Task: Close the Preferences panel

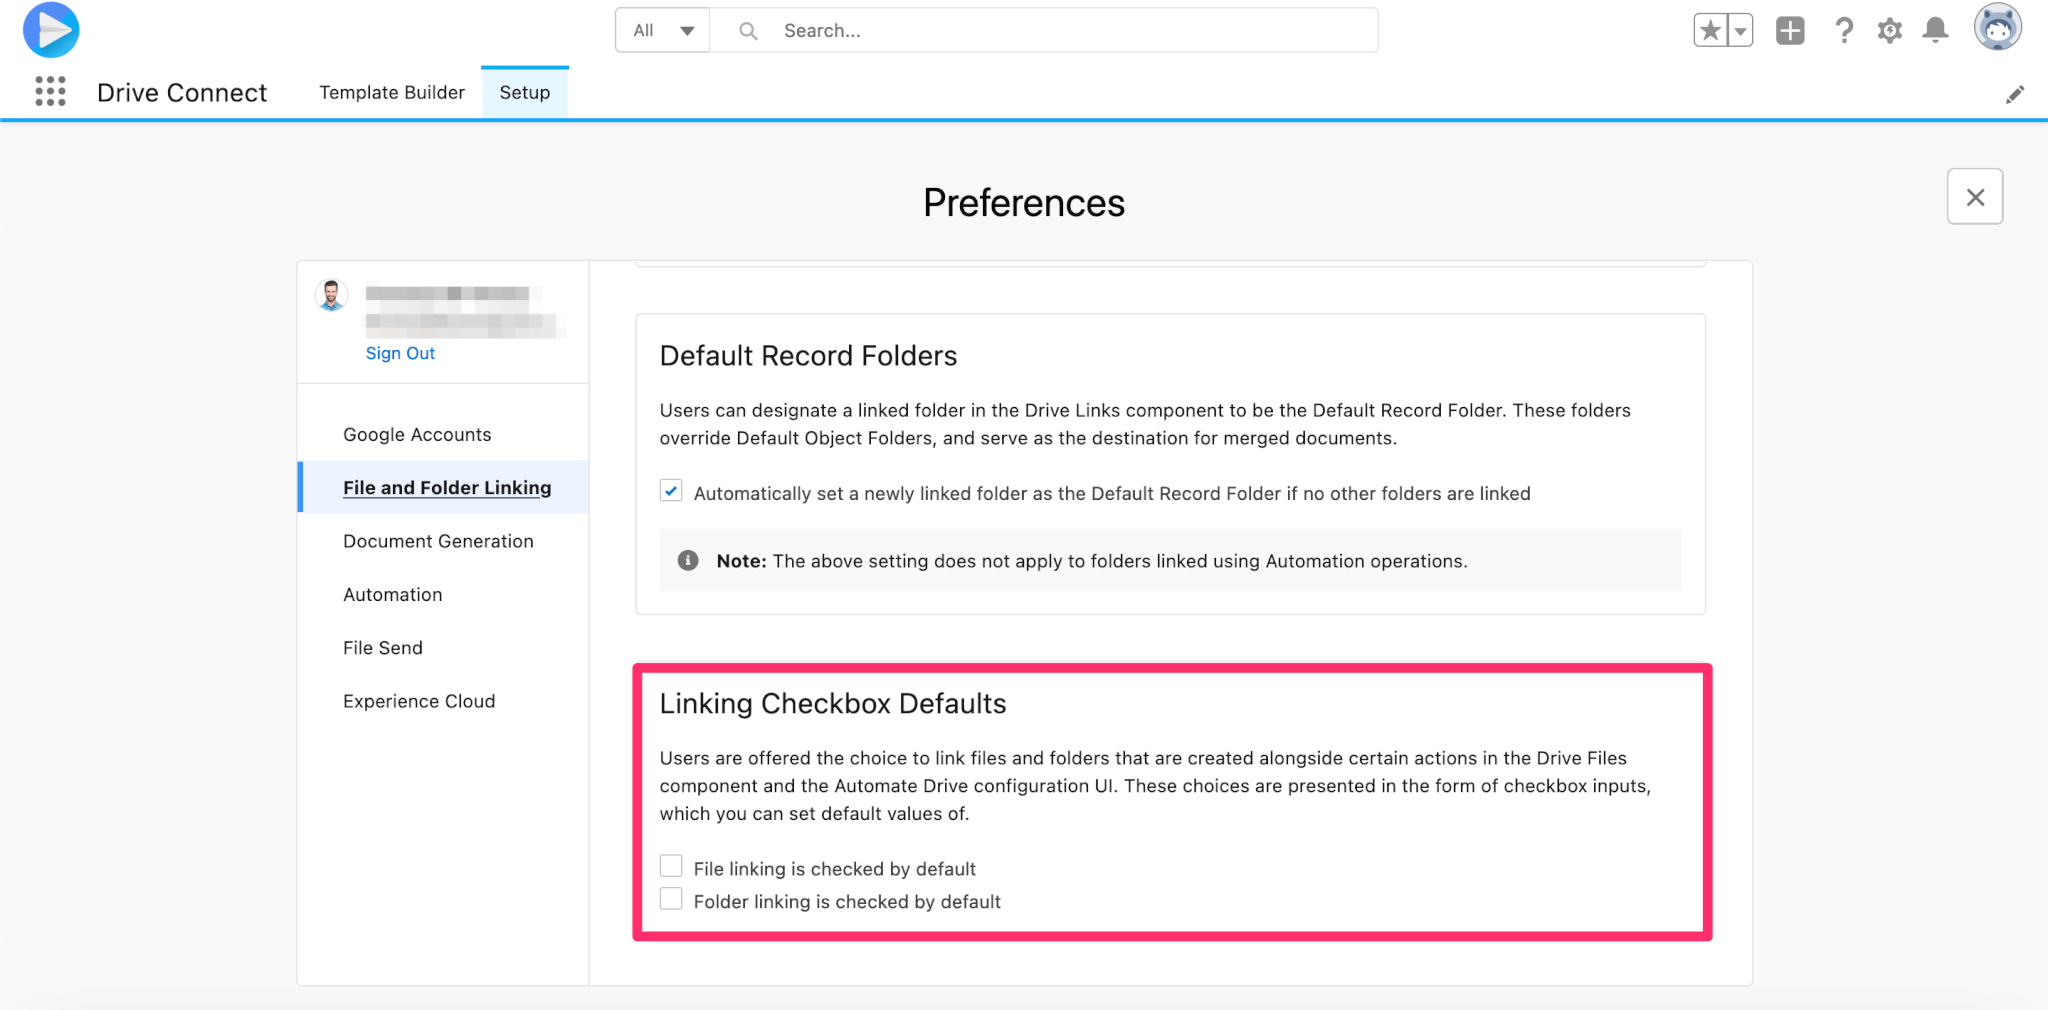Action: pos(1975,197)
